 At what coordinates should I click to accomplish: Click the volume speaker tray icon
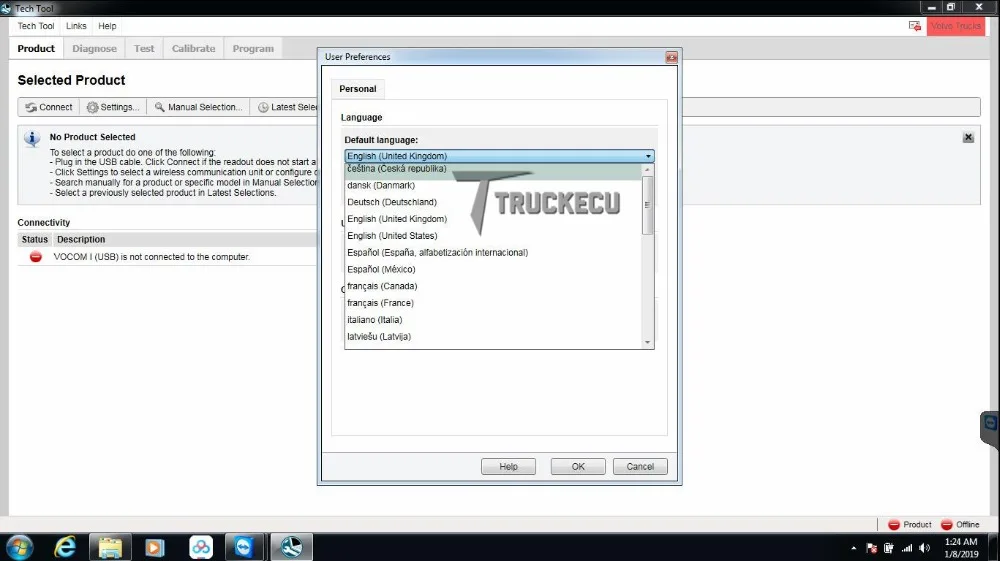tap(925, 548)
